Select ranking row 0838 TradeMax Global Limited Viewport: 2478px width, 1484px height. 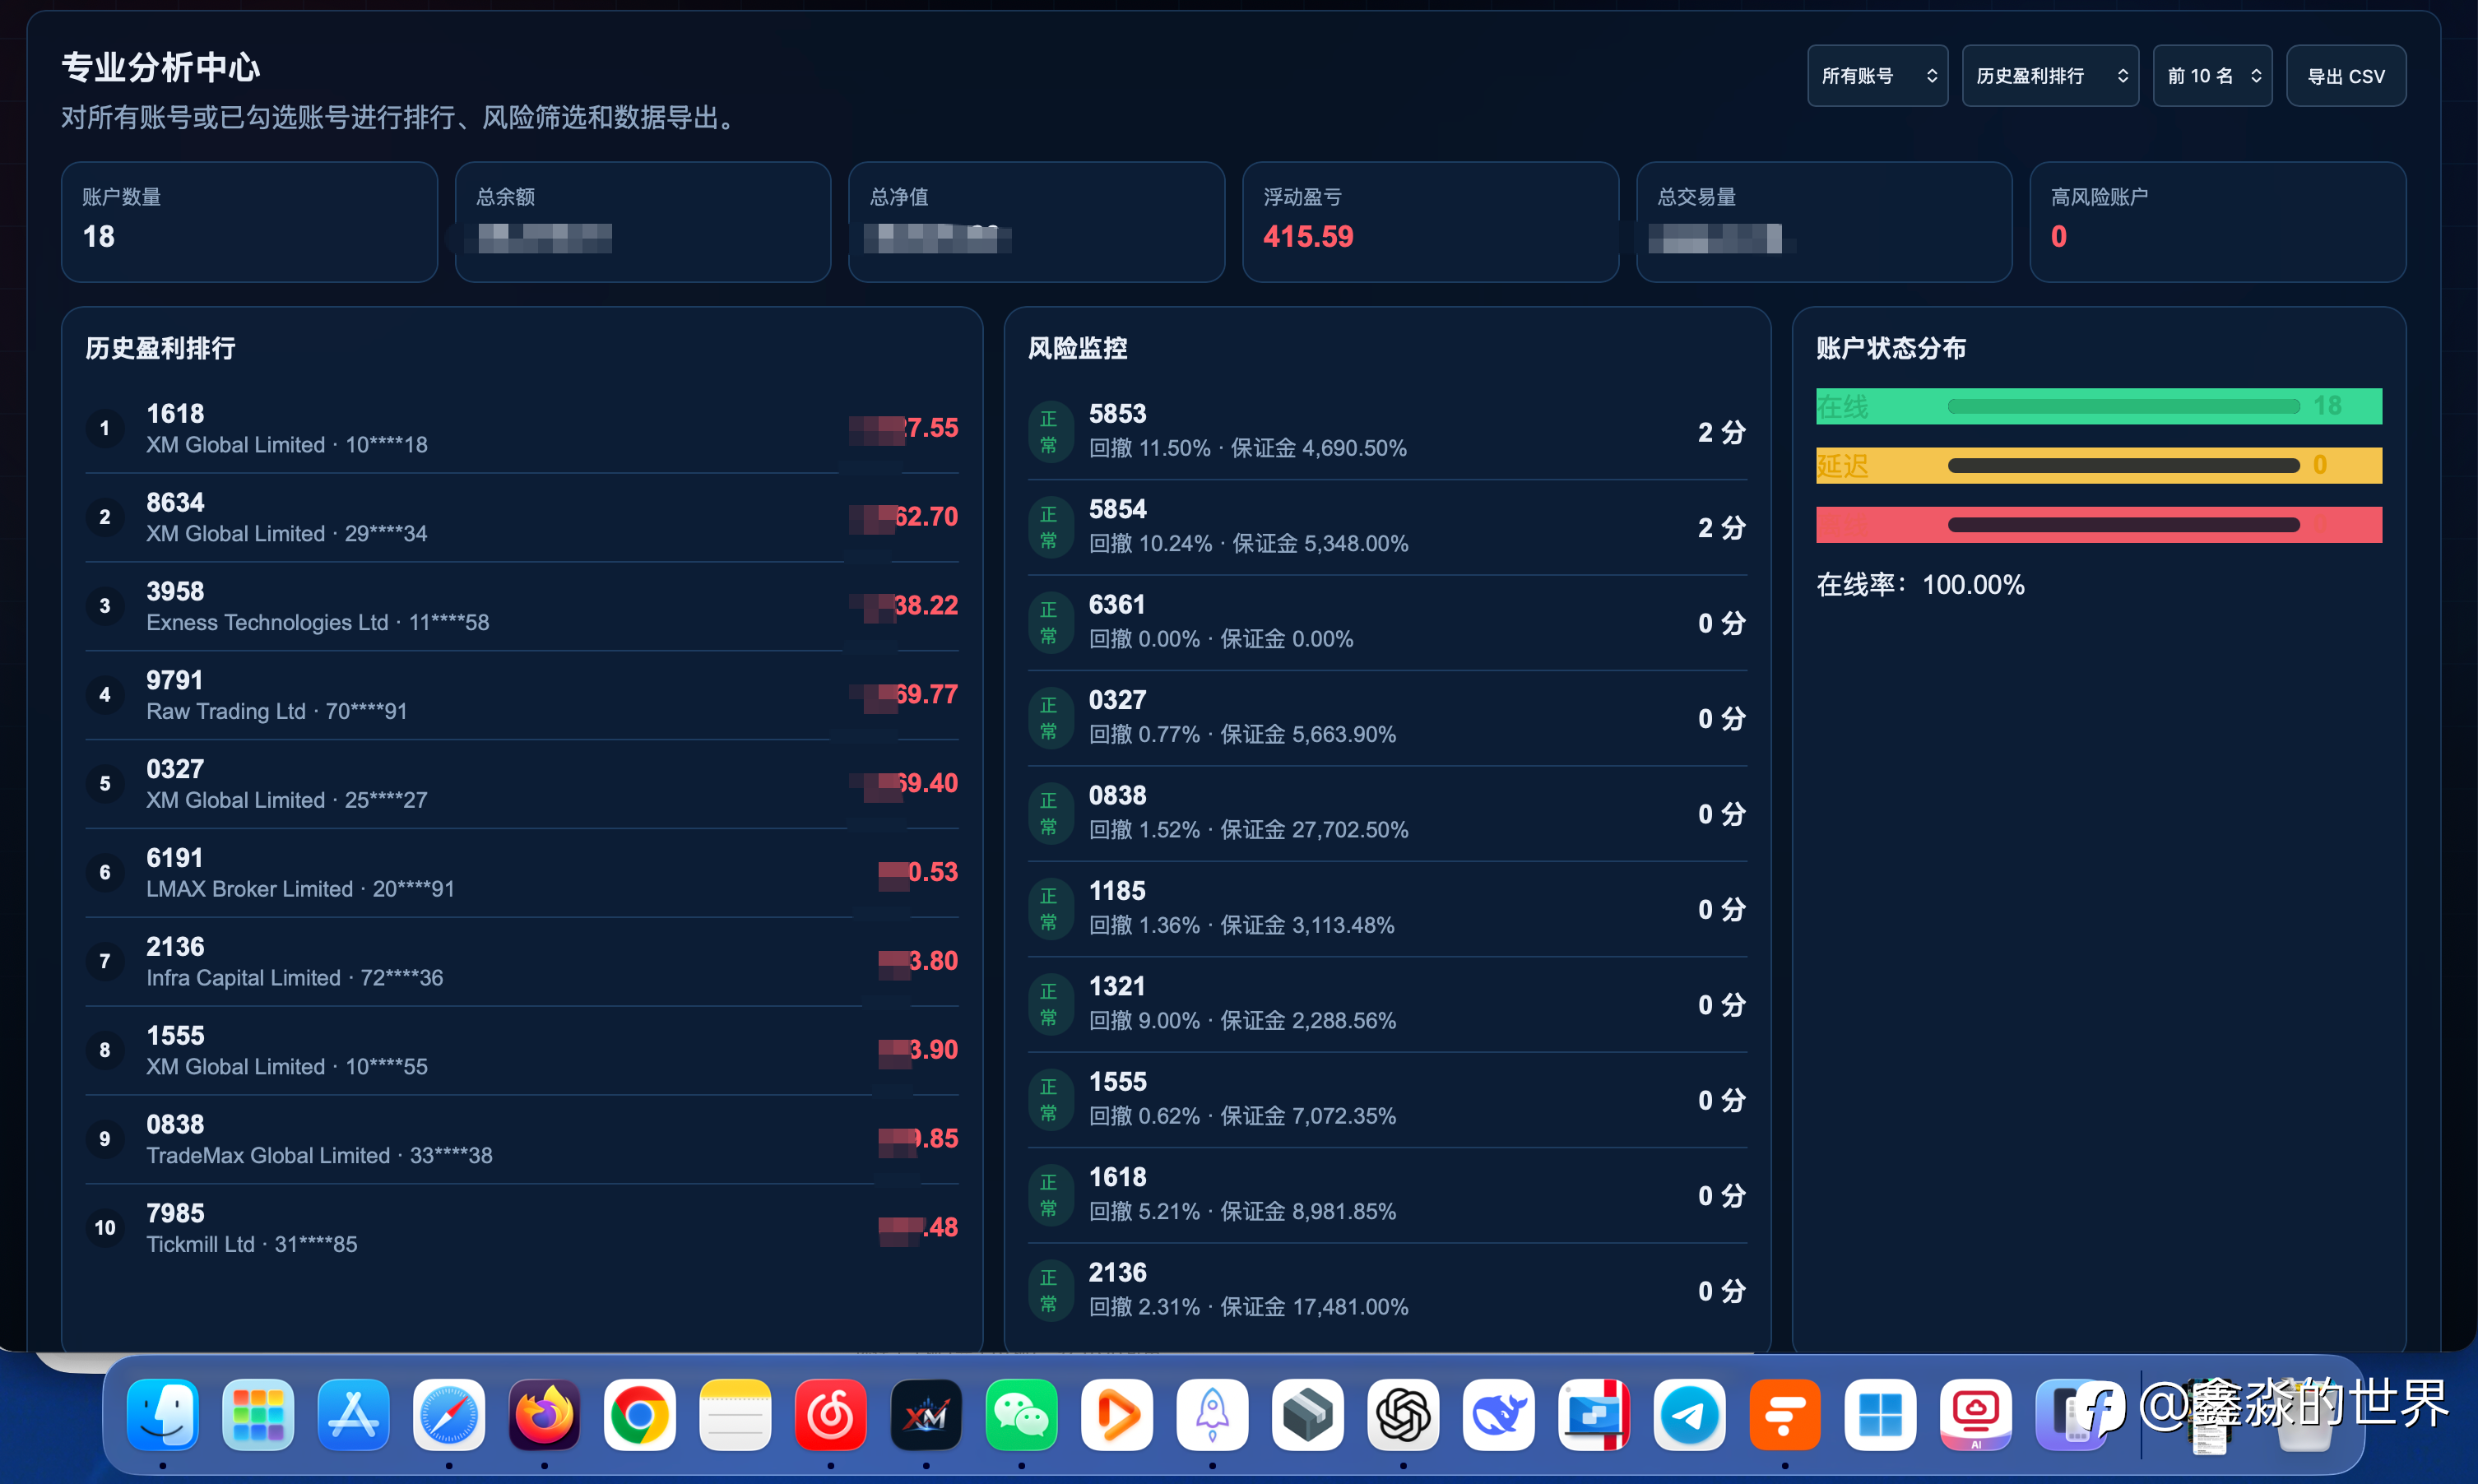[x=522, y=1139]
